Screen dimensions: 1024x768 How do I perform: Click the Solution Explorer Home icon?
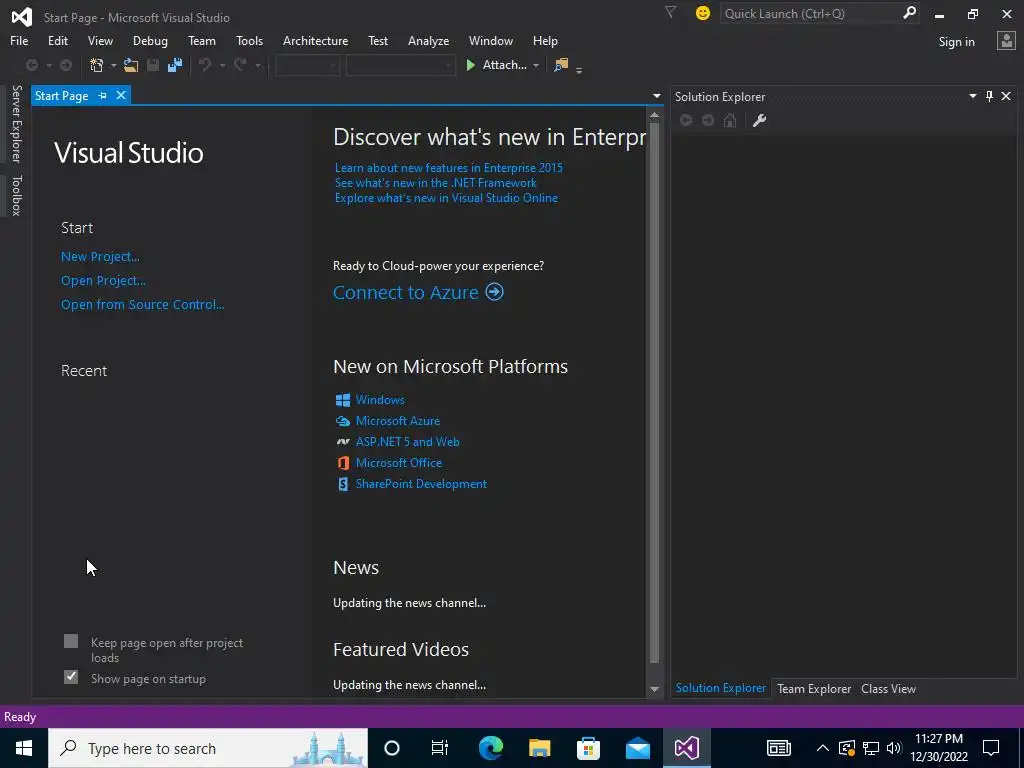[730, 120]
